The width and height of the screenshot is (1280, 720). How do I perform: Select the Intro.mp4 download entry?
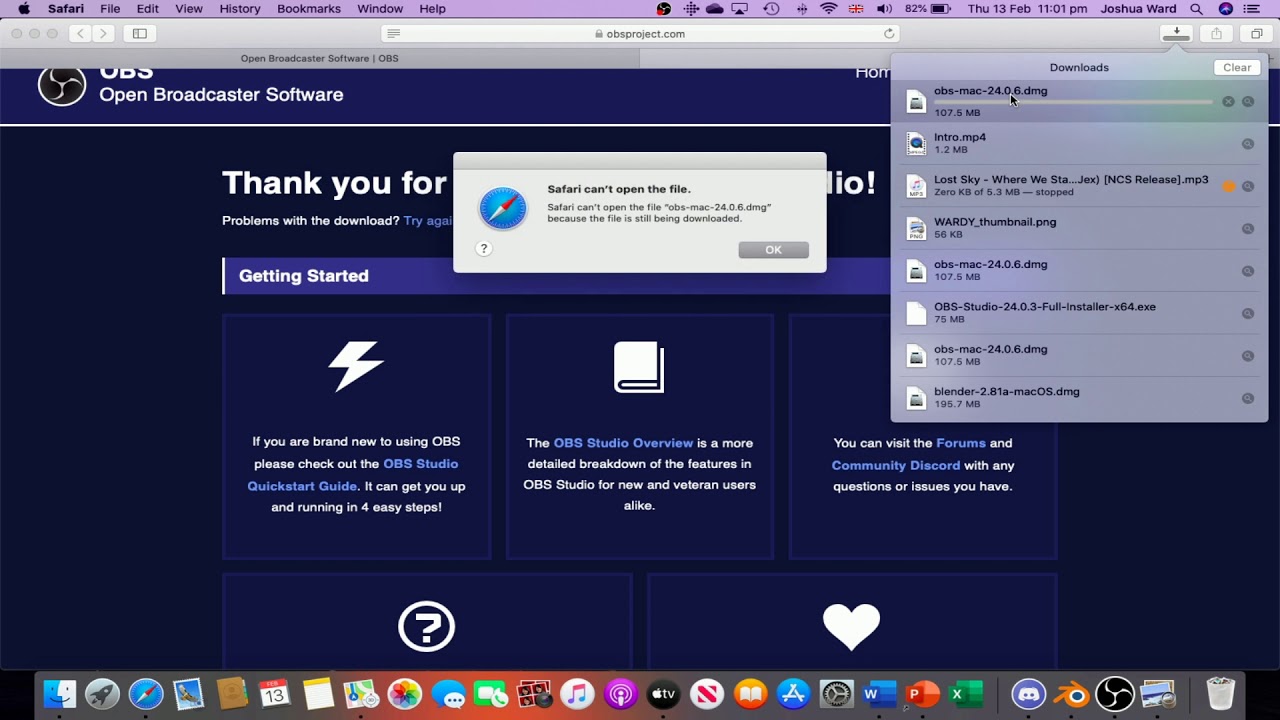(x=1079, y=143)
